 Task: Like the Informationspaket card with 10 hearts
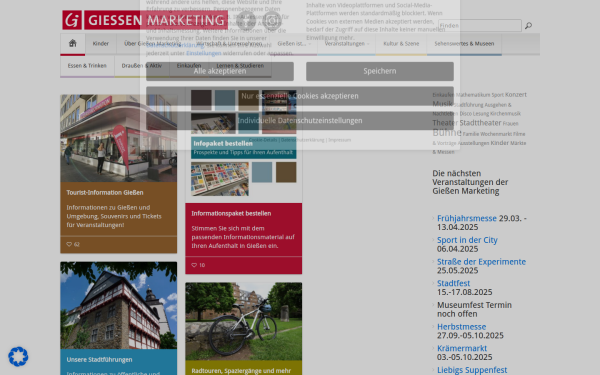[198, 265]
